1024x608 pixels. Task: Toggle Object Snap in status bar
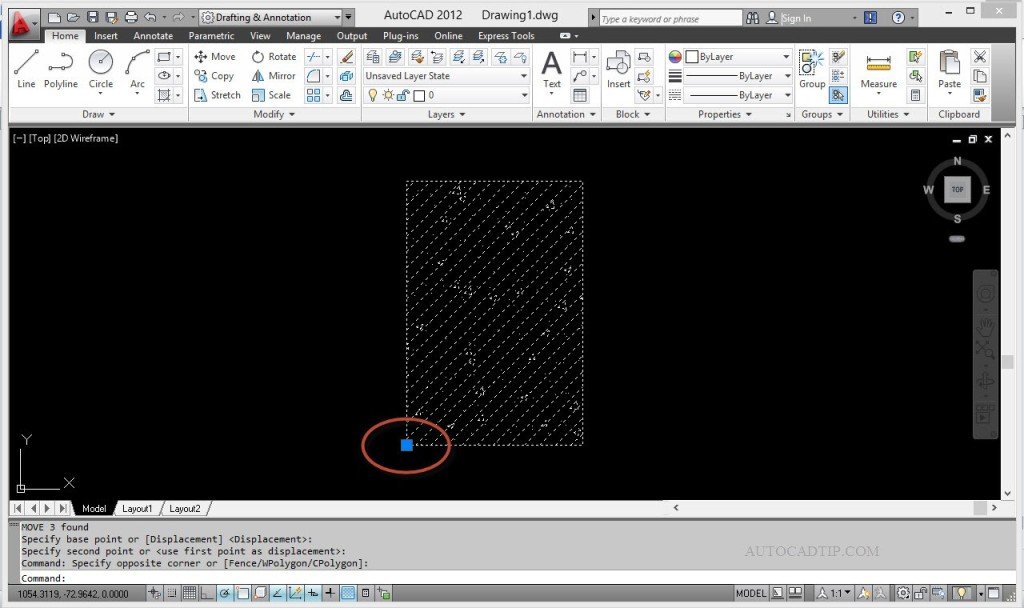click(242, 593)
